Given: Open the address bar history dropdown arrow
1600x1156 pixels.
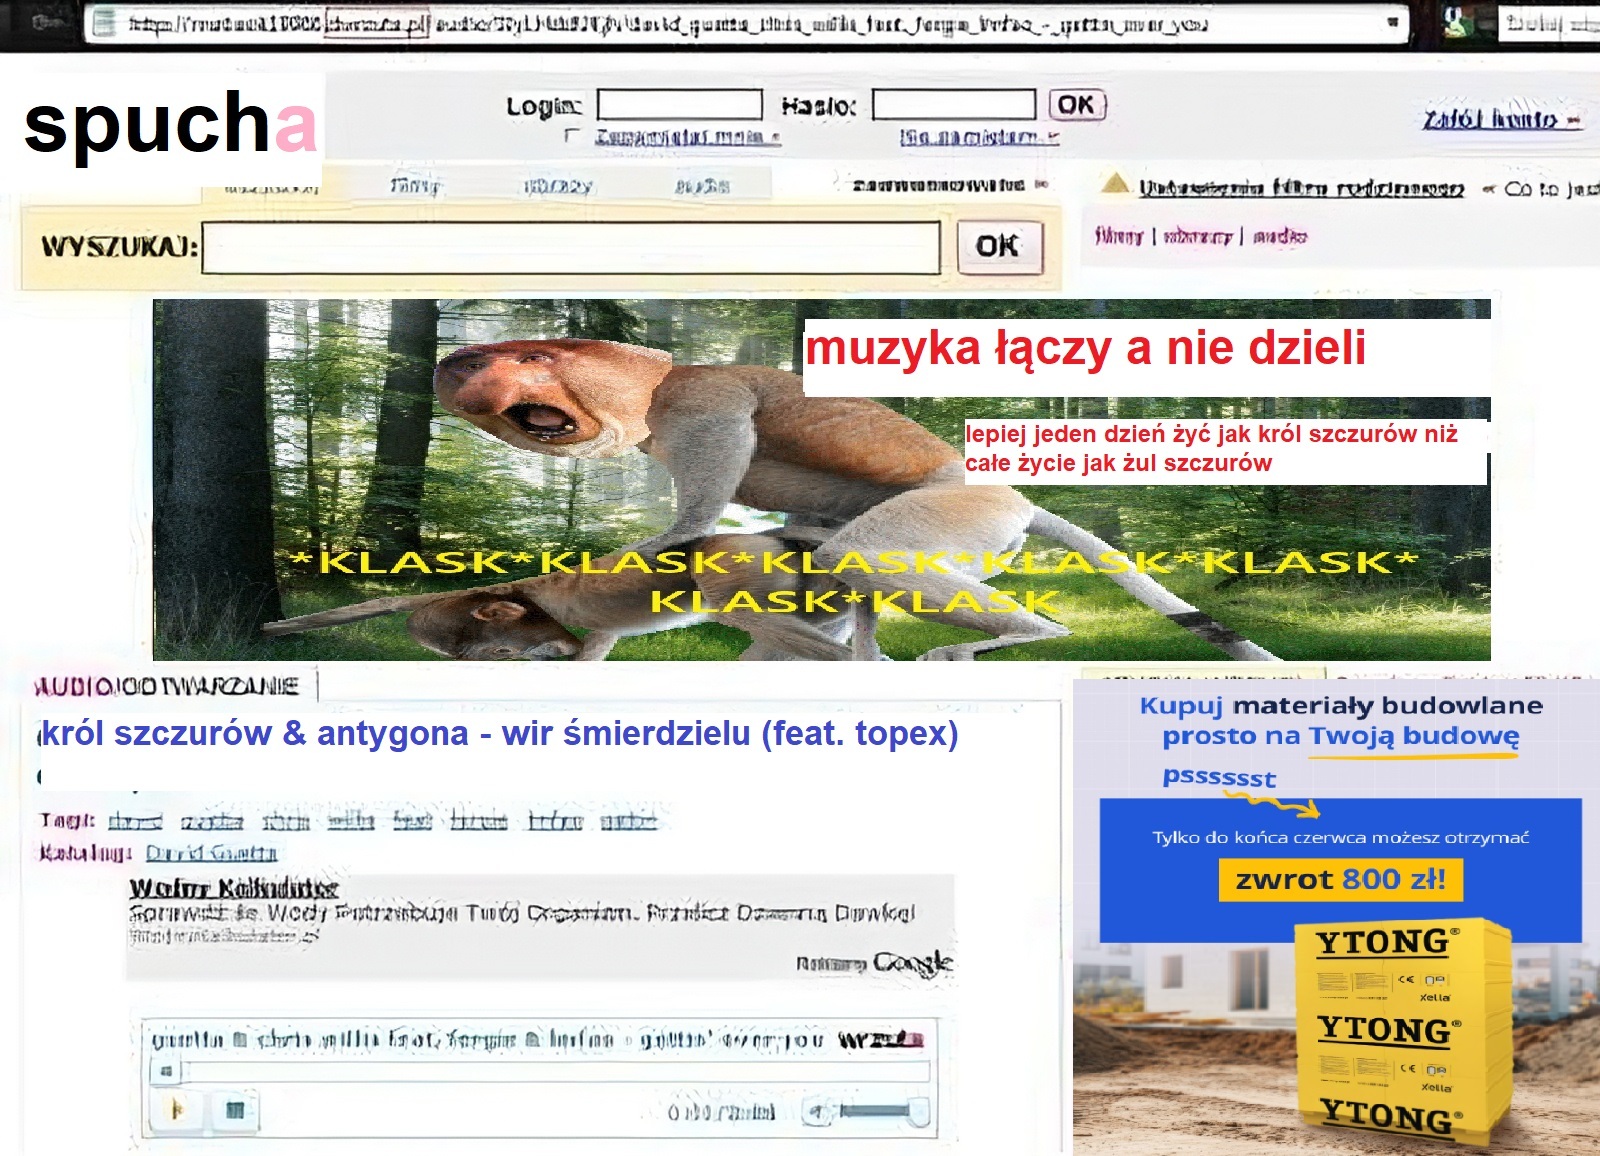Looking at the screenshot, I should [x=1392, y=23].
